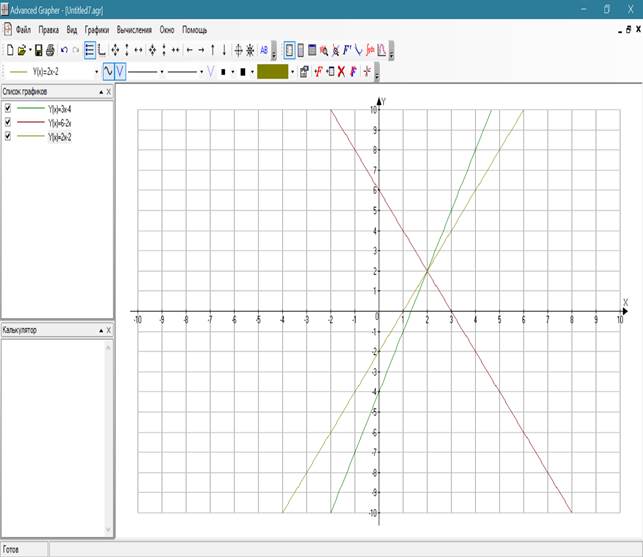Uncheck the Y(x)=3x-4 graph
Screen dimensions: 643x557
click(8, 108)
